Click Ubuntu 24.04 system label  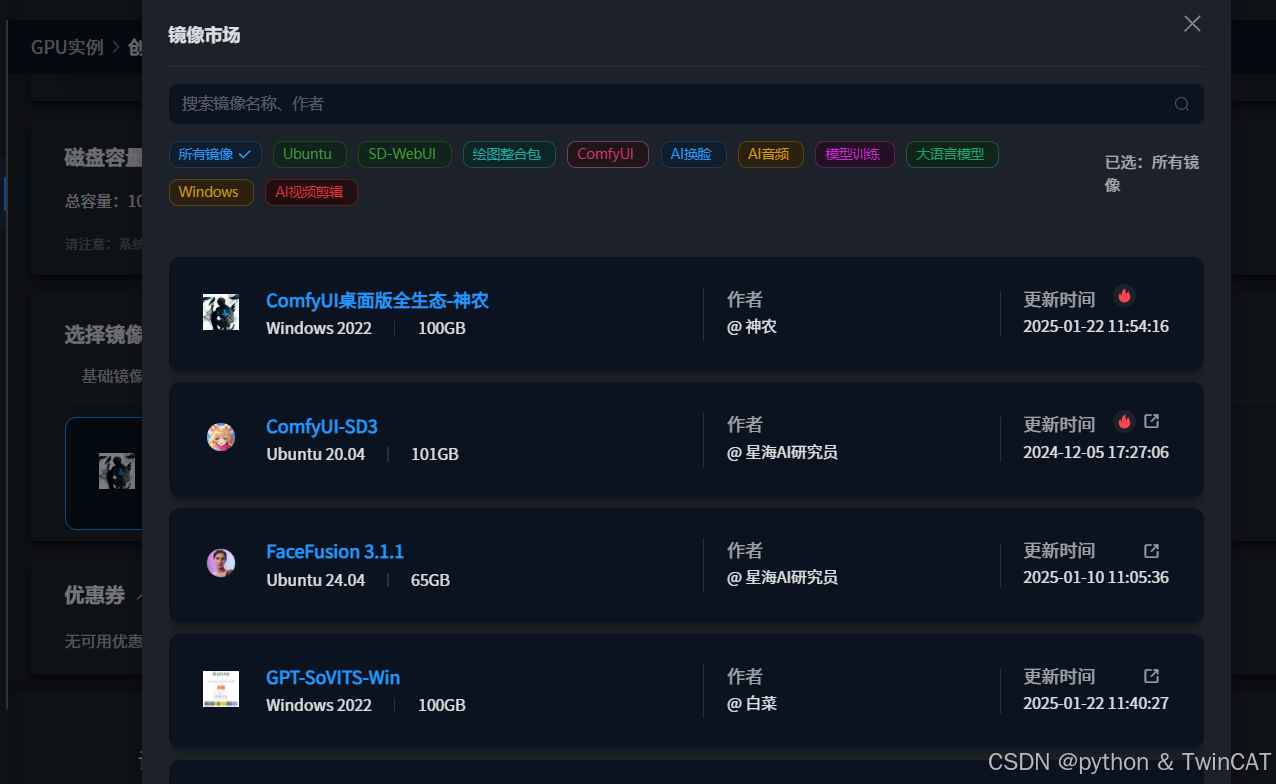316,581
